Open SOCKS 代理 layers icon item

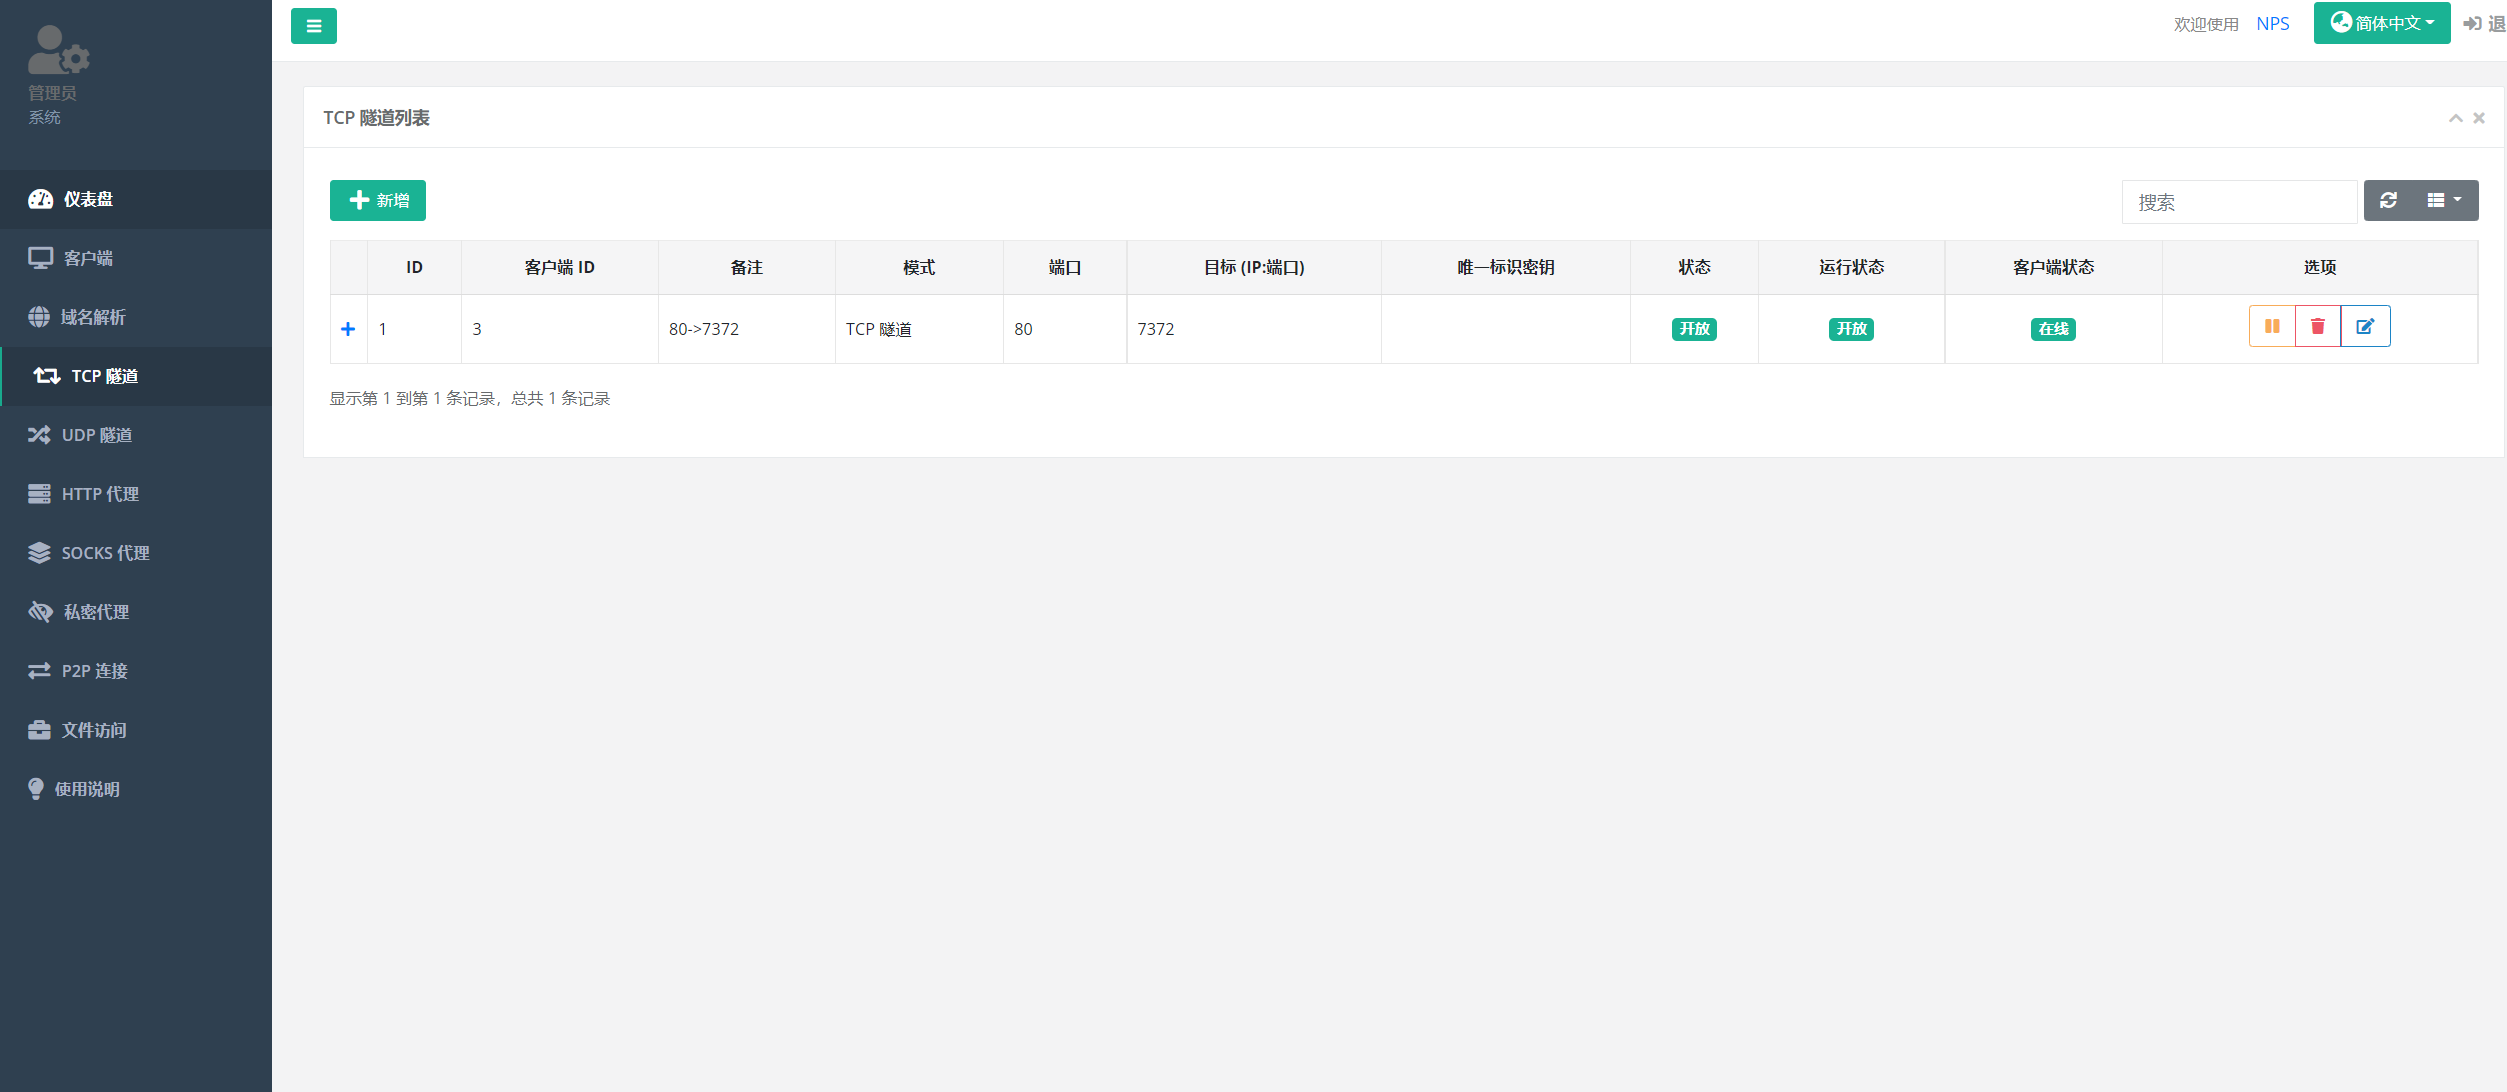tap(104, 553)
